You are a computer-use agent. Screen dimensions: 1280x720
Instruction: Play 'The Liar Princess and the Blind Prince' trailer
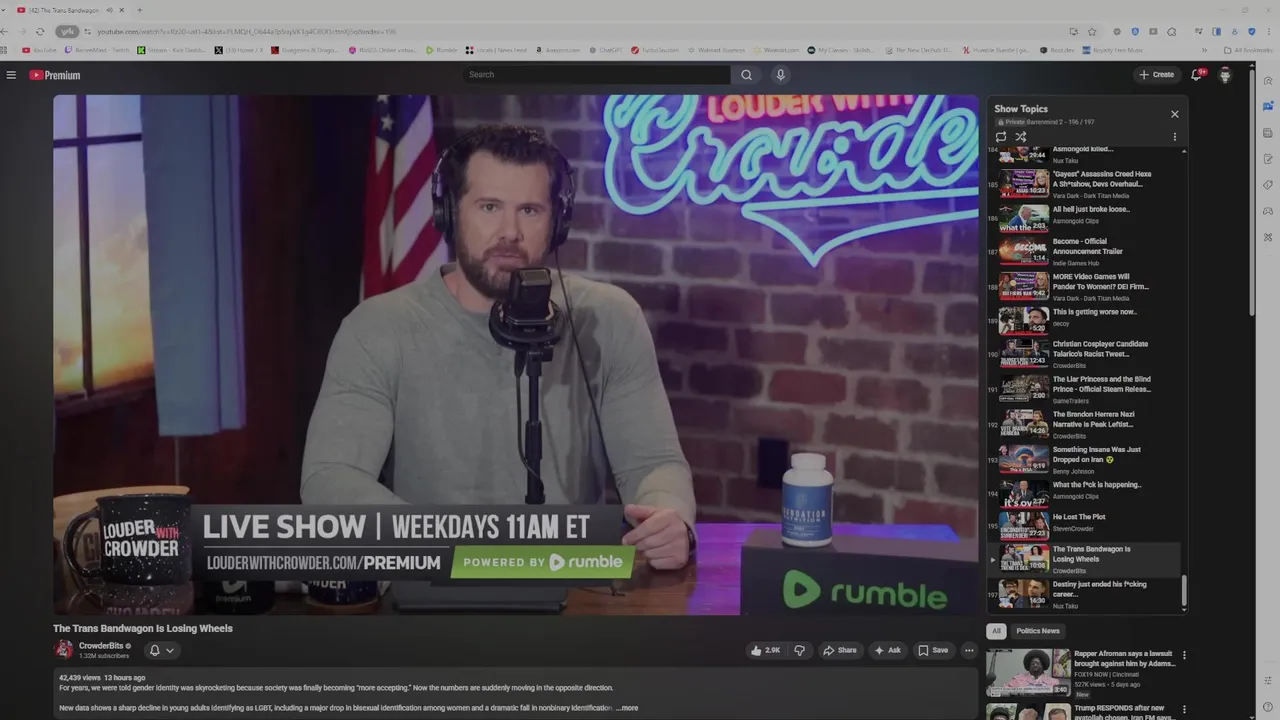point(1085,389)
